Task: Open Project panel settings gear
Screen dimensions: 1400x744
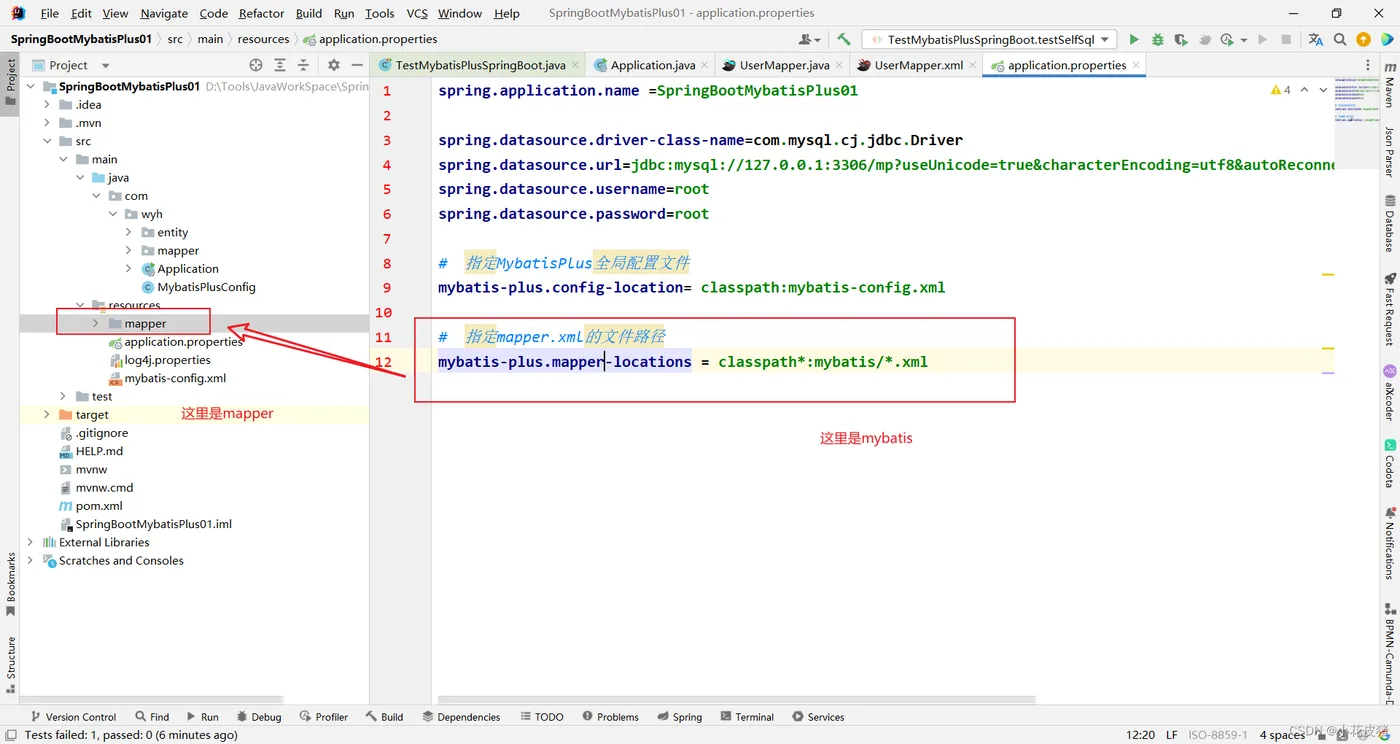Action: click(334, 65)
